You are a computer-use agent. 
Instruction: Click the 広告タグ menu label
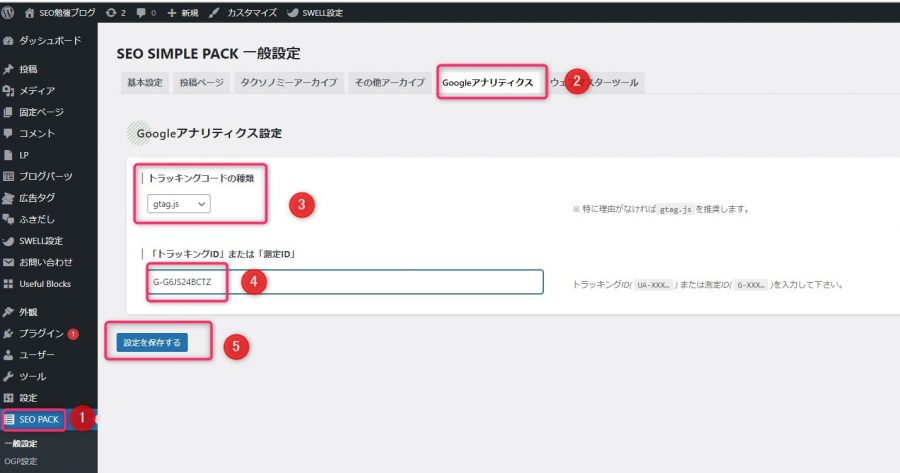tap(37, 198)
